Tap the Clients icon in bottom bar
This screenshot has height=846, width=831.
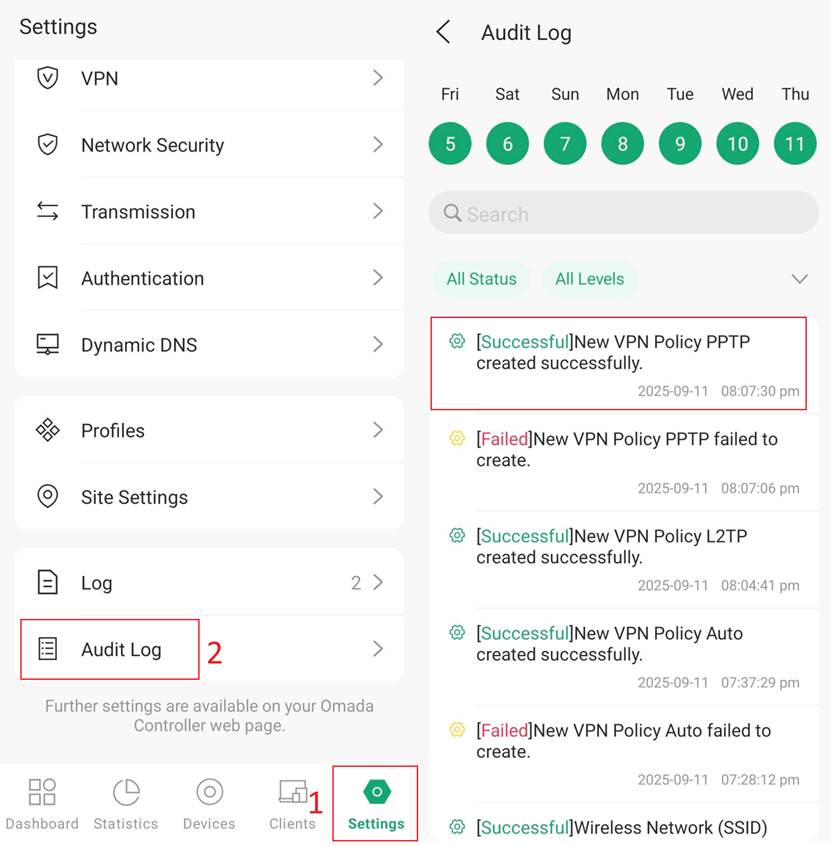(292, 793)
